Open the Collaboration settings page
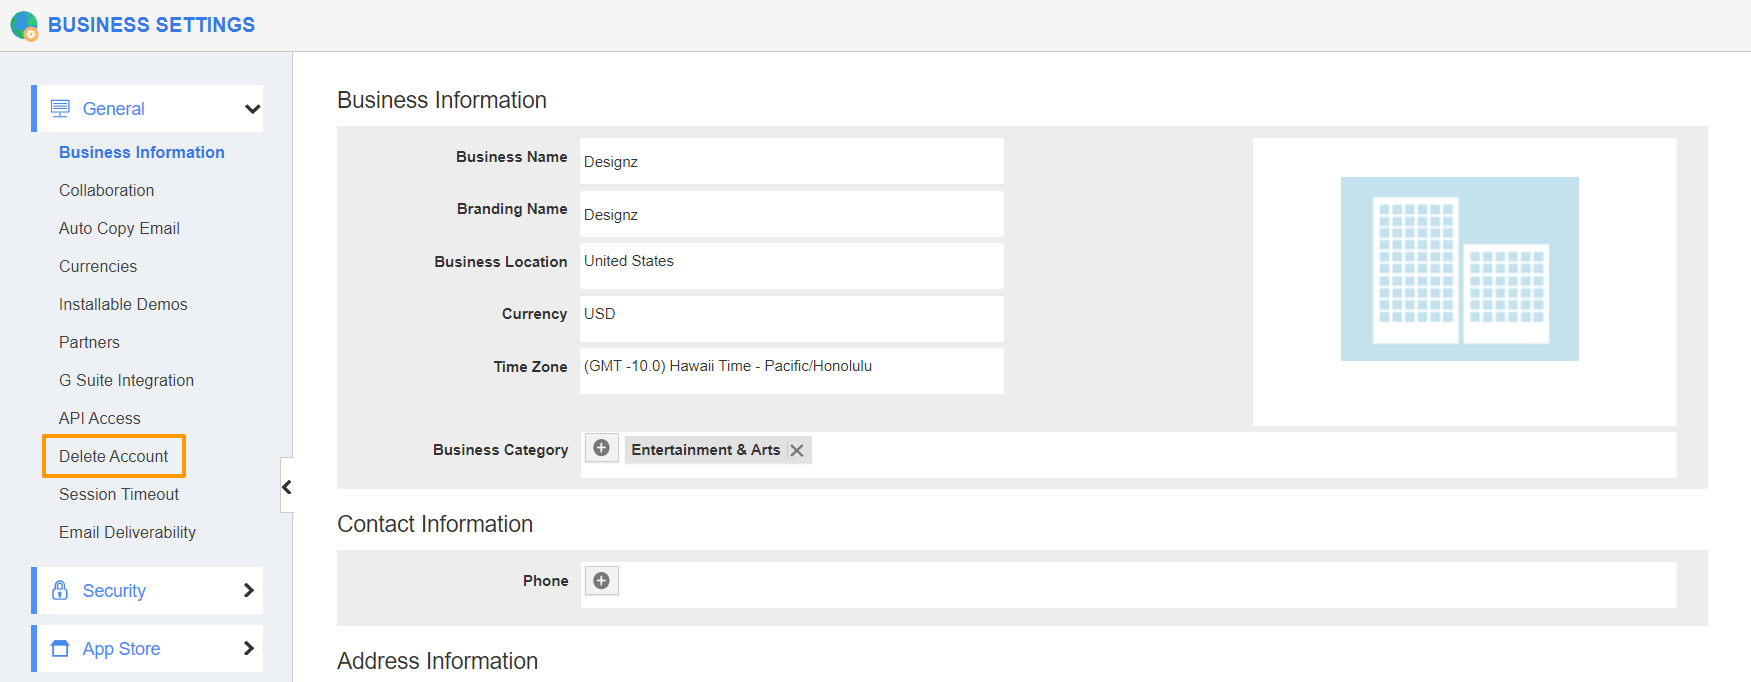Screen dimensions: 1751x682 click(x=106, y=190)
